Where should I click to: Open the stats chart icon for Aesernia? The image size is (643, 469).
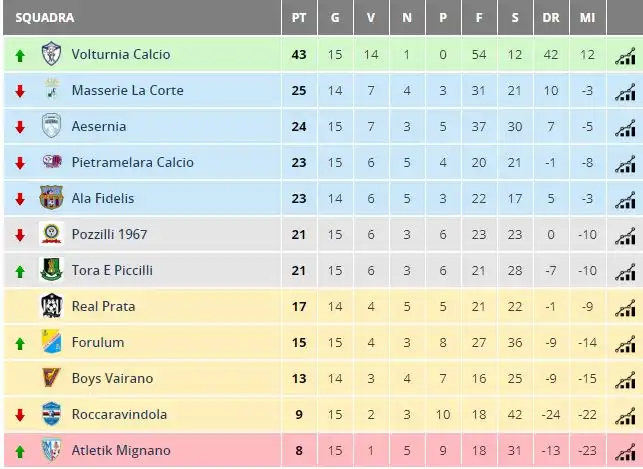coord(625,129)
